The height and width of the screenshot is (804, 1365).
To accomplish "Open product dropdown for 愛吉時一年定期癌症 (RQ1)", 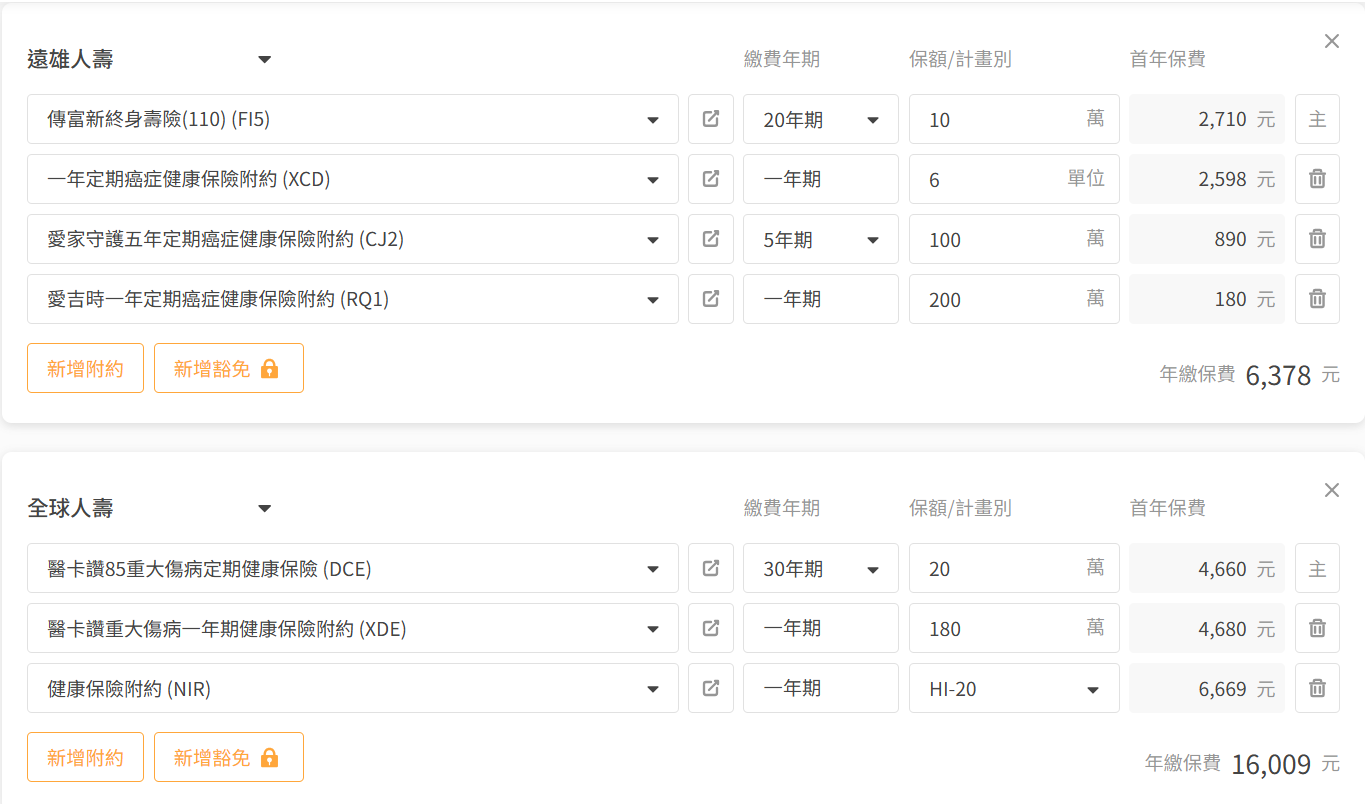I will coord(353,299).
